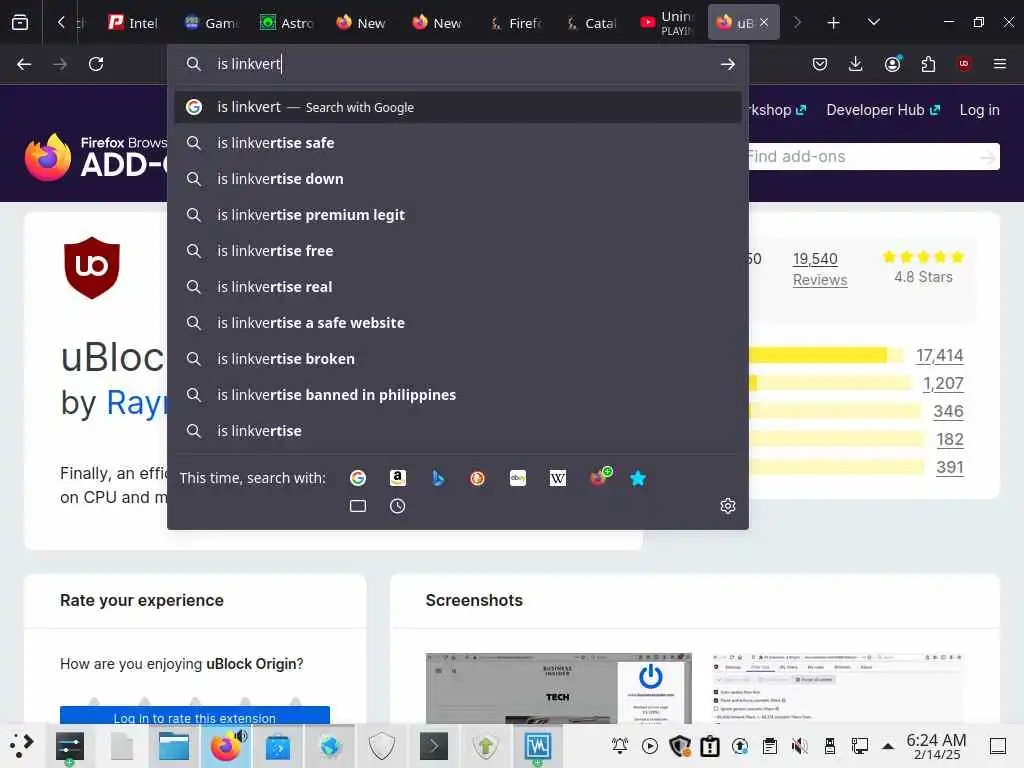
Task: Open Firefox account menu
Action: (x=893, y=63)
